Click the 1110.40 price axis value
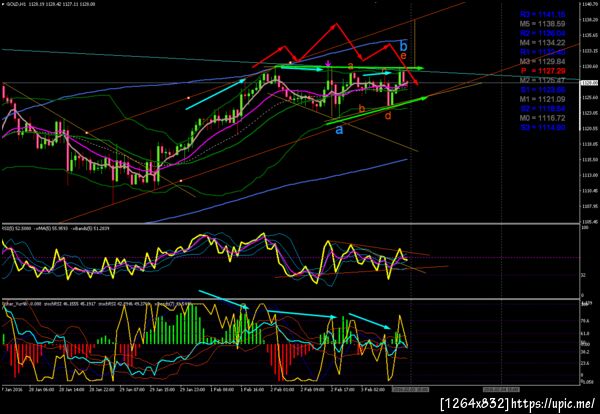 pos(590,191)
